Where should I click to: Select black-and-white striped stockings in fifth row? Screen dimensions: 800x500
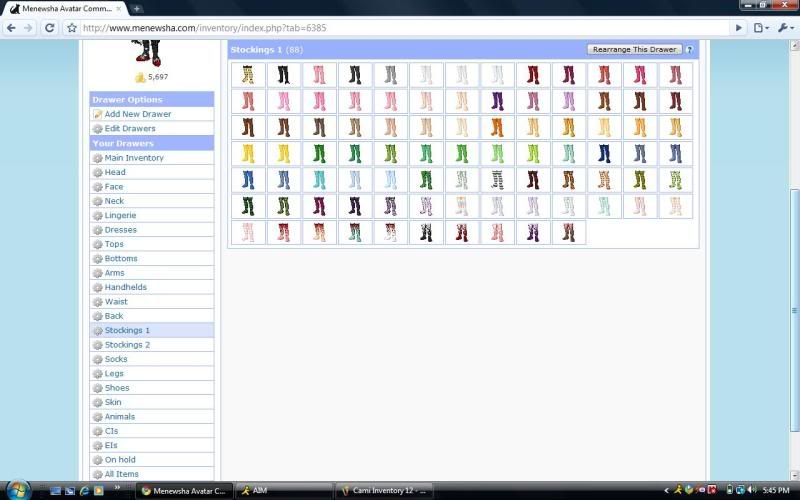(497, 180)
